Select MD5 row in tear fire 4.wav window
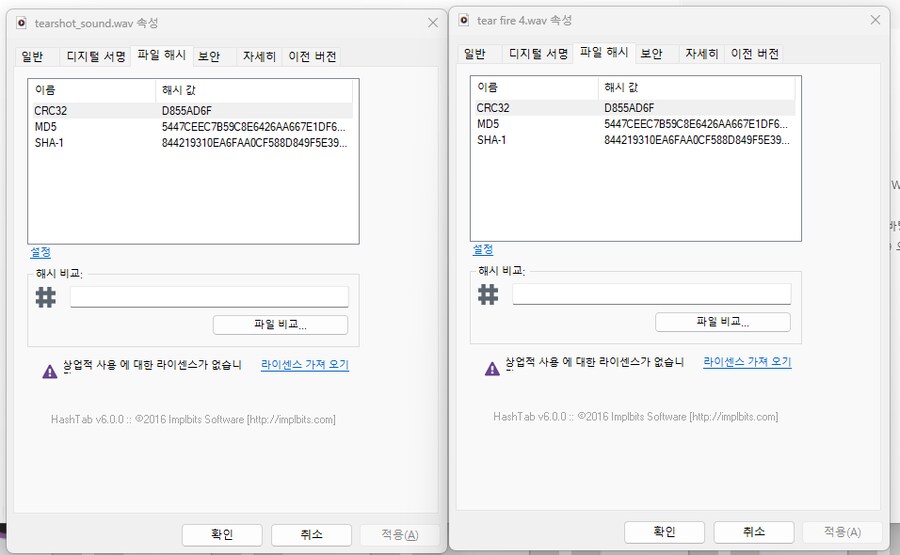Image resolution: width=900 pixels, height=555 pixels. coord(633,124)
